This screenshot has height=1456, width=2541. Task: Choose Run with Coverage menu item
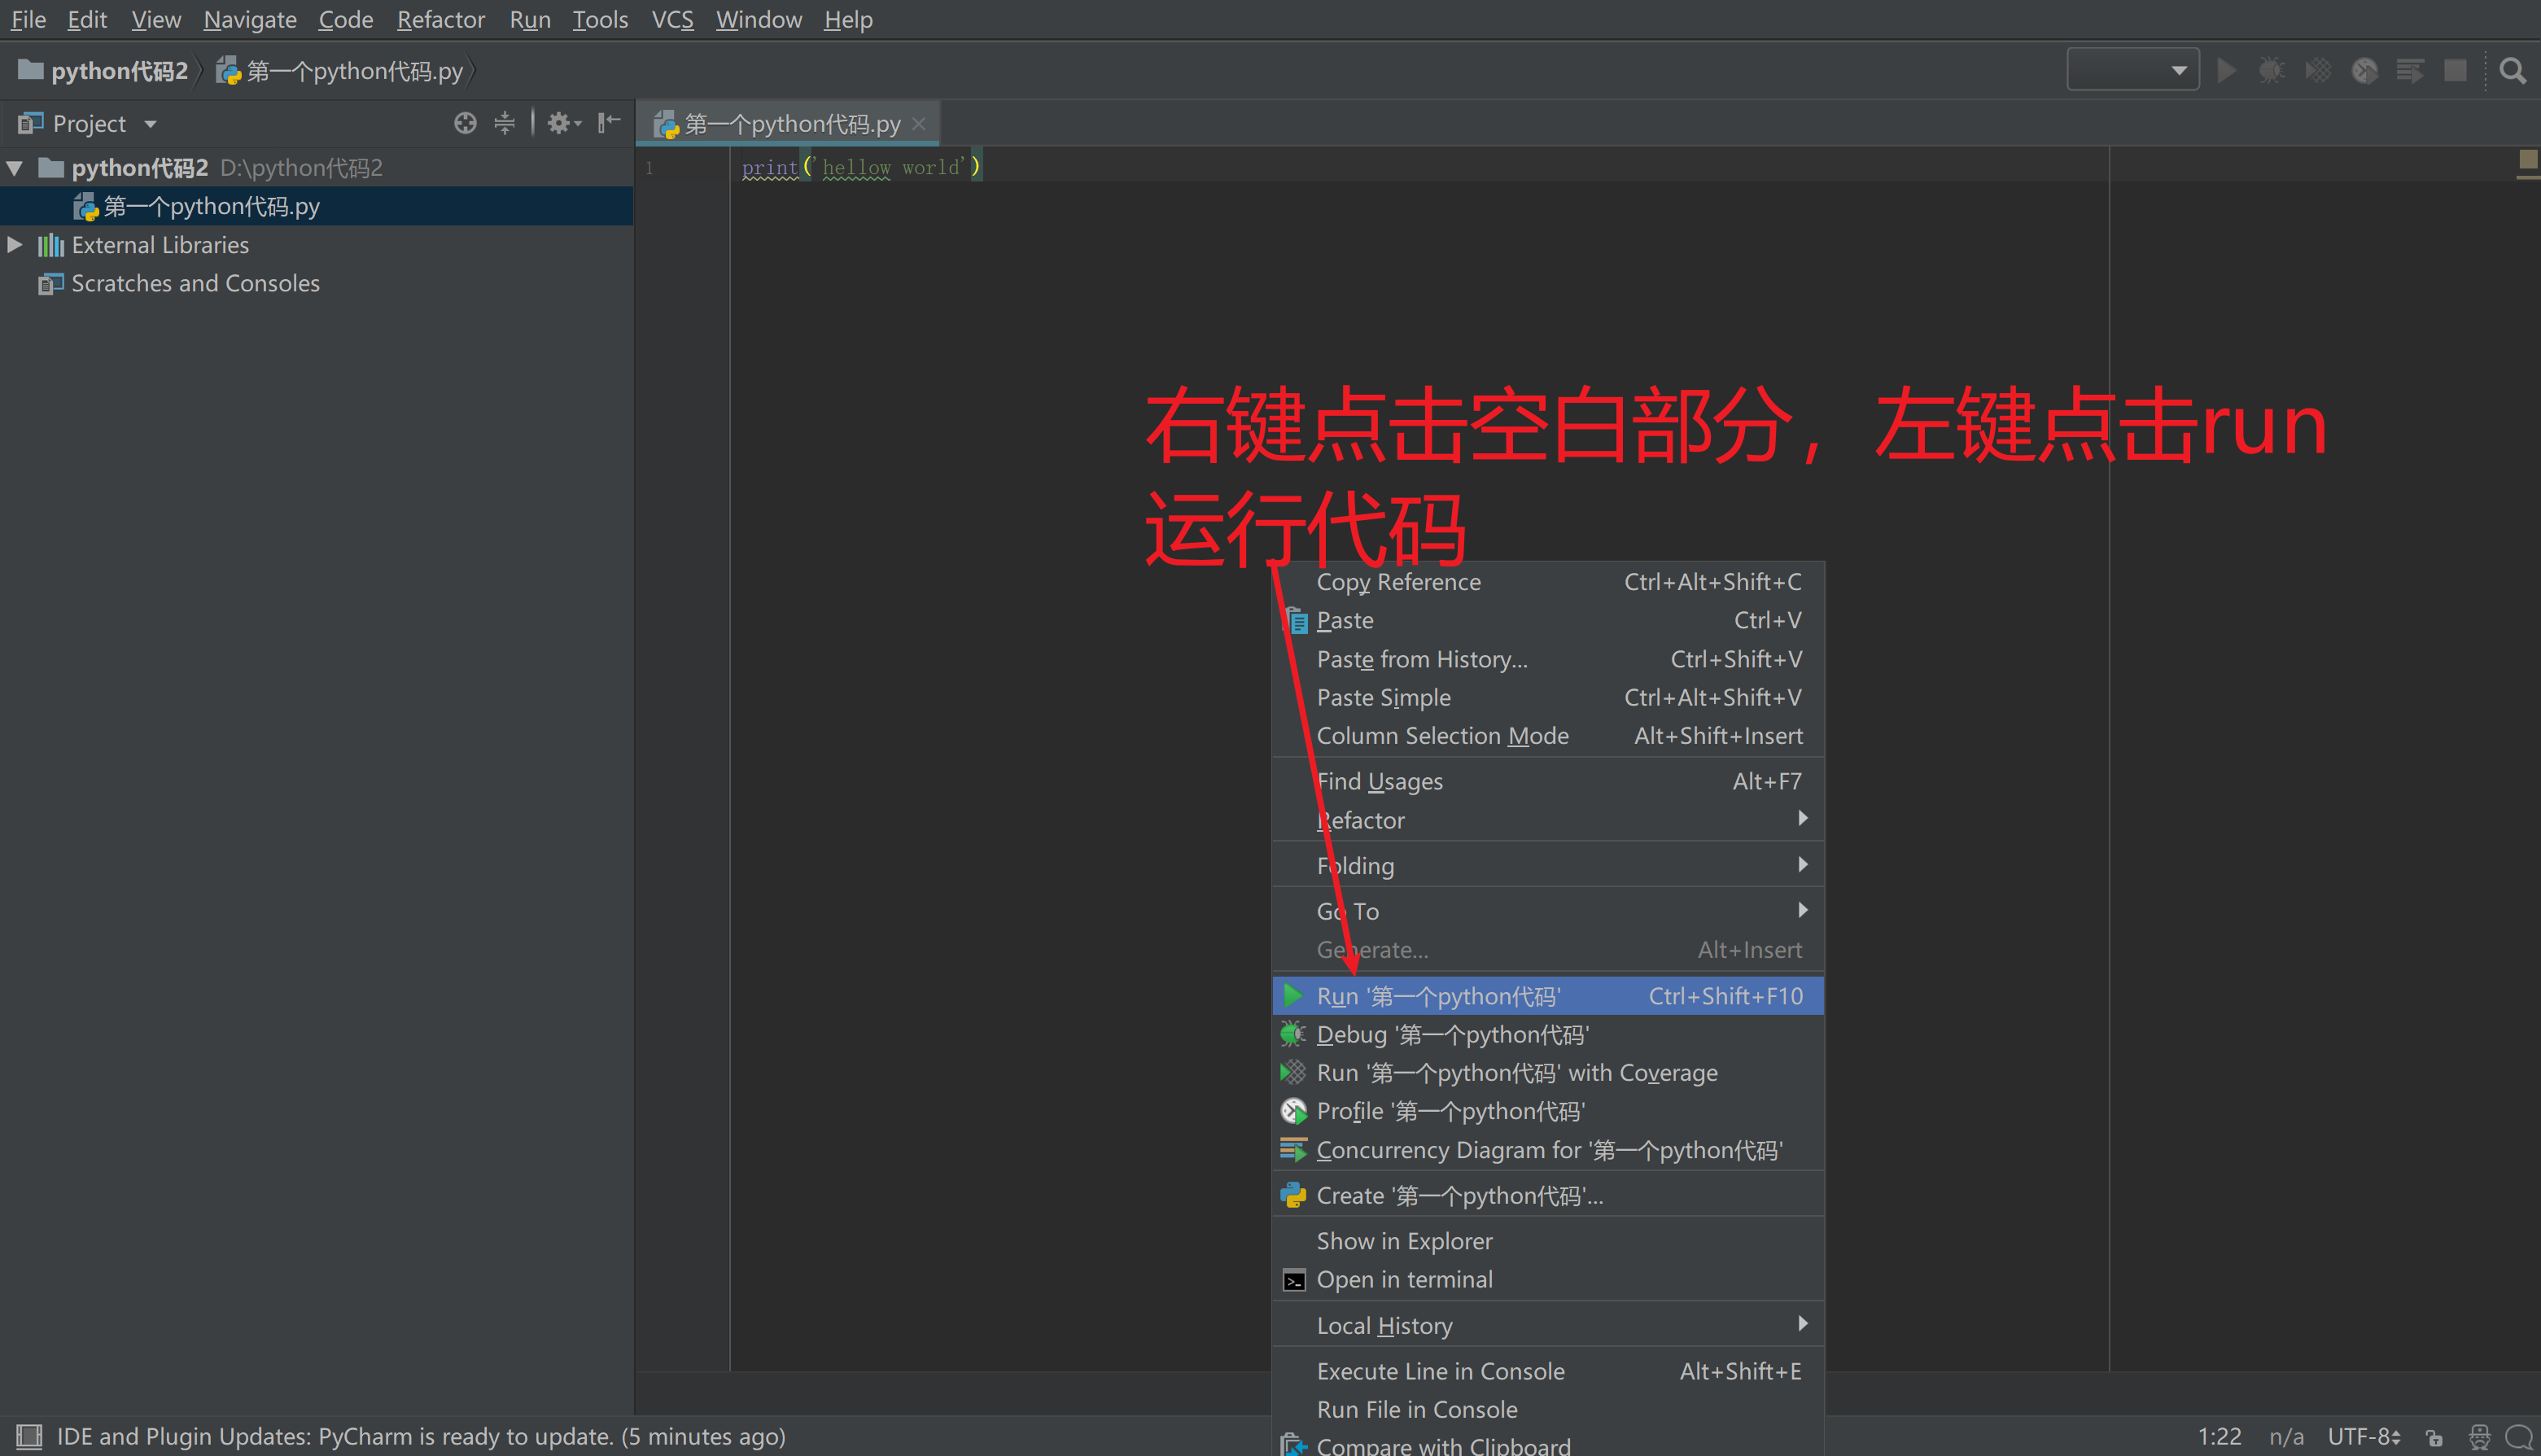pos(1548,1073)
